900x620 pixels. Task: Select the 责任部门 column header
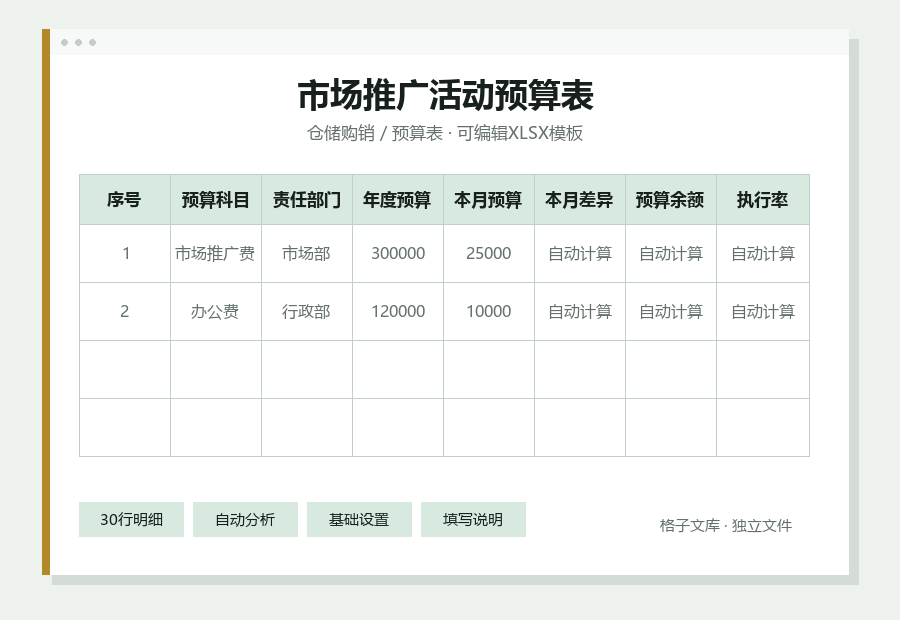coord(307,200)
